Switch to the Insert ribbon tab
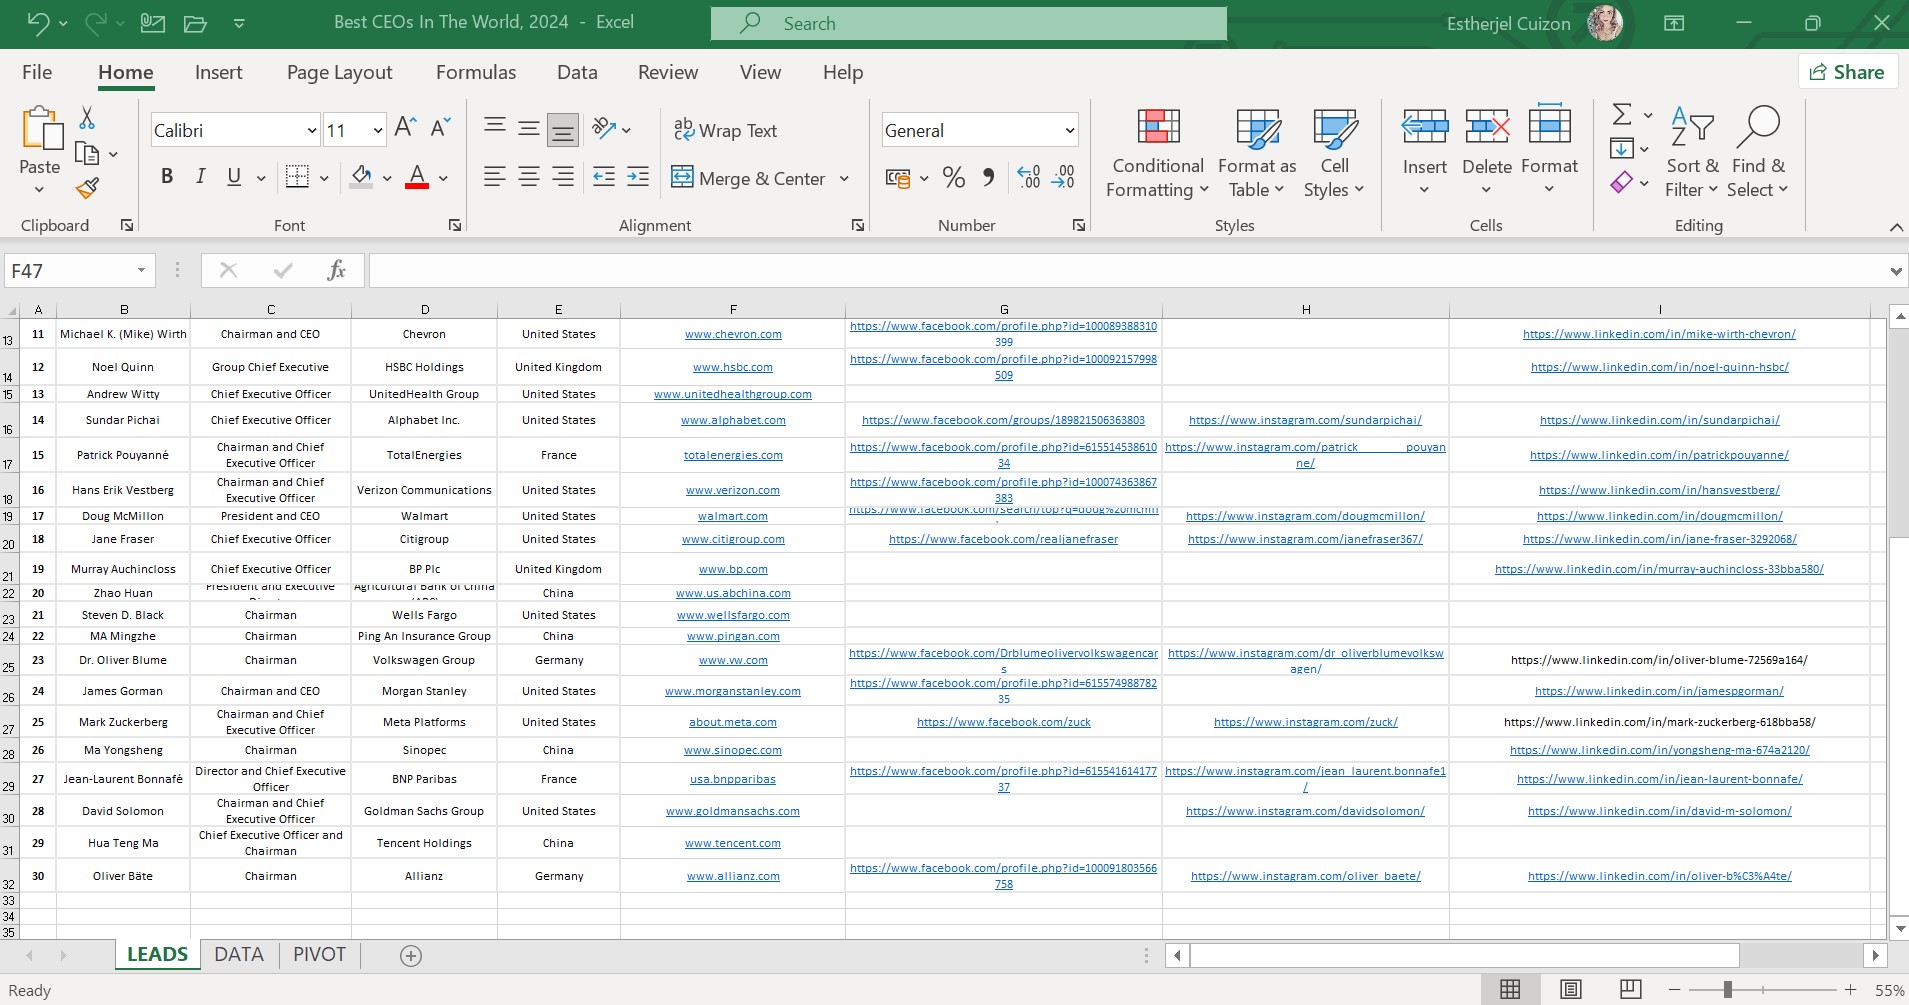The image size is (1909, 1005). coord(218,72)
